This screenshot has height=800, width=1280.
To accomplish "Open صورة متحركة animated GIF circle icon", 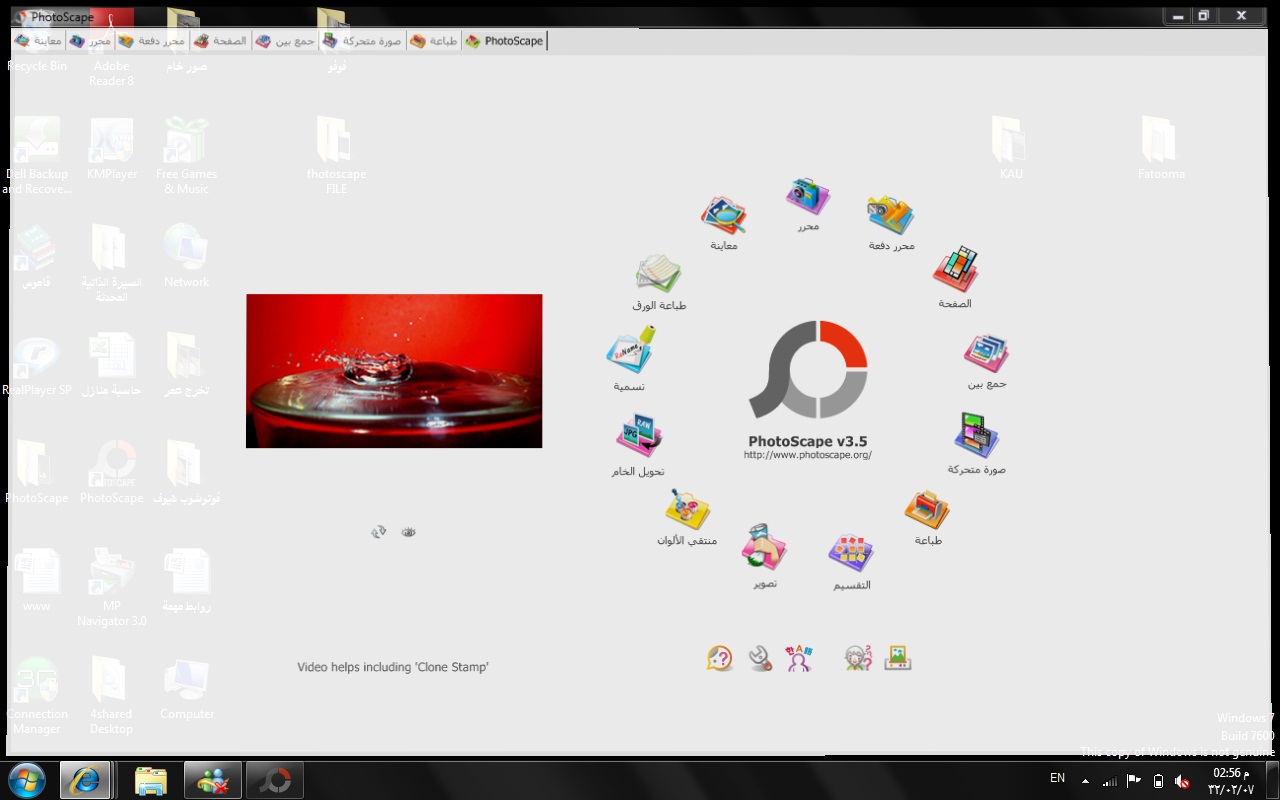I will click(x=976, y=438).
